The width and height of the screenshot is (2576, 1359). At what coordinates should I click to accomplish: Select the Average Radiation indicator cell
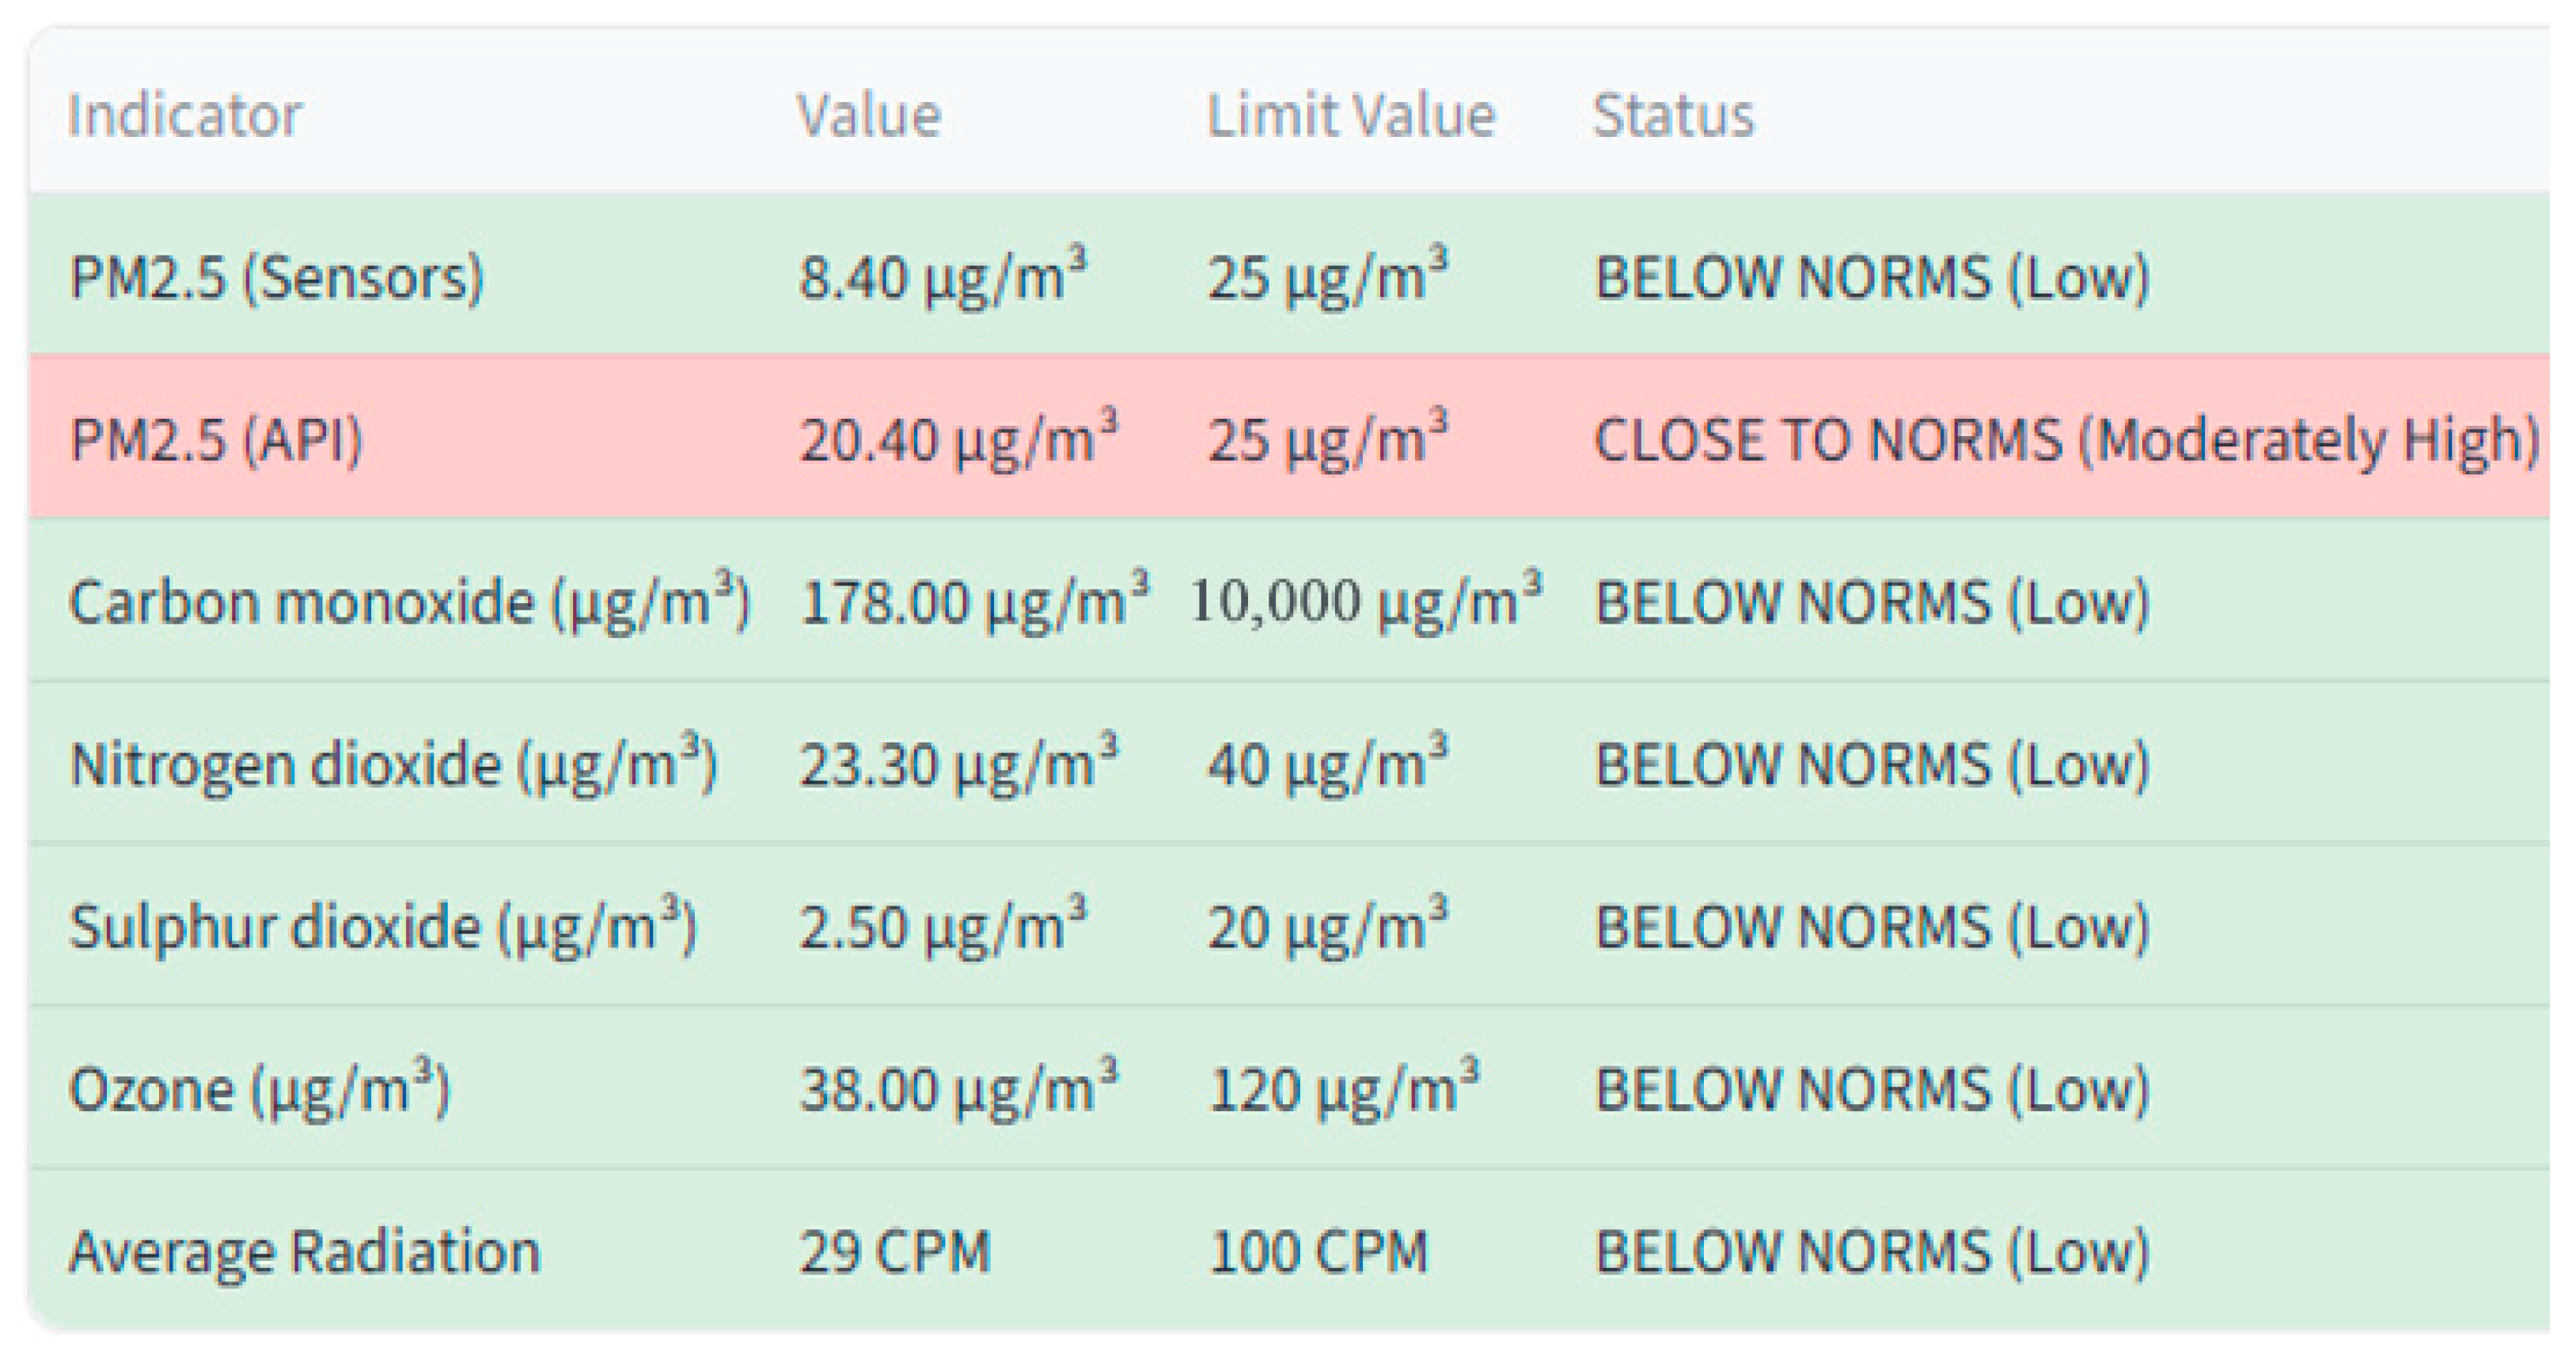(x=304, y=1252)
